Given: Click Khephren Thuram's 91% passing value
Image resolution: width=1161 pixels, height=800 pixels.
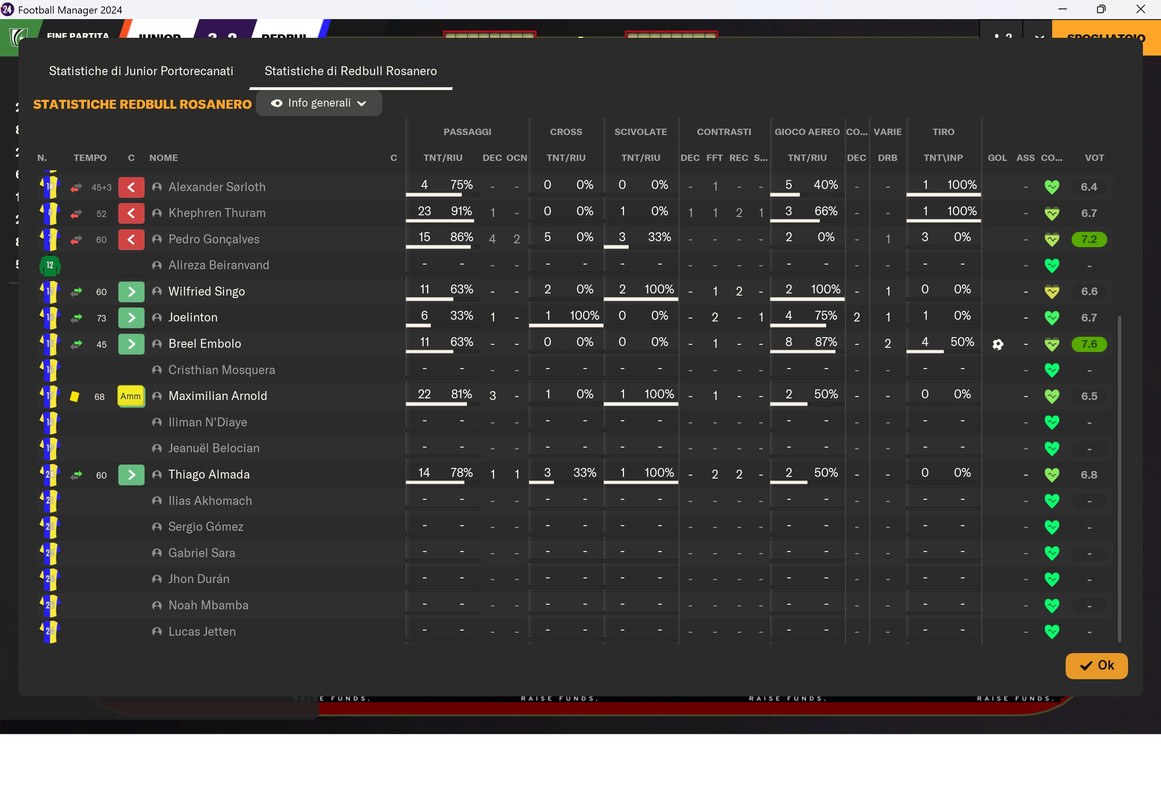Looking at the screenshot, I should pyautogui.click(x=461, y=211).
